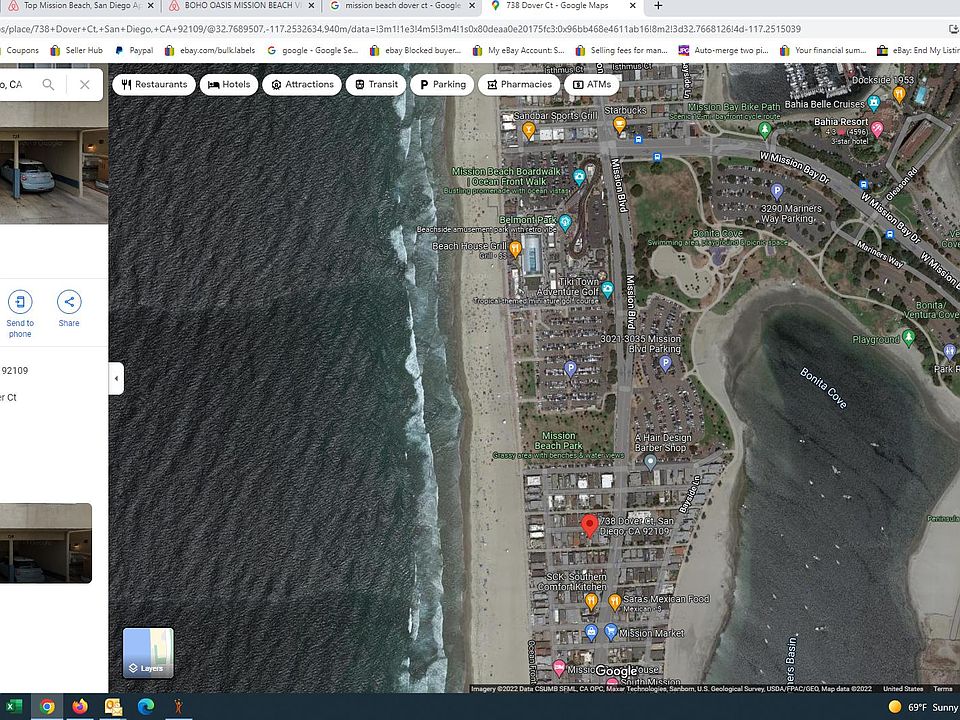Click the Mission Beach Park label
The image size is (960, 720).
pos(558,441)
